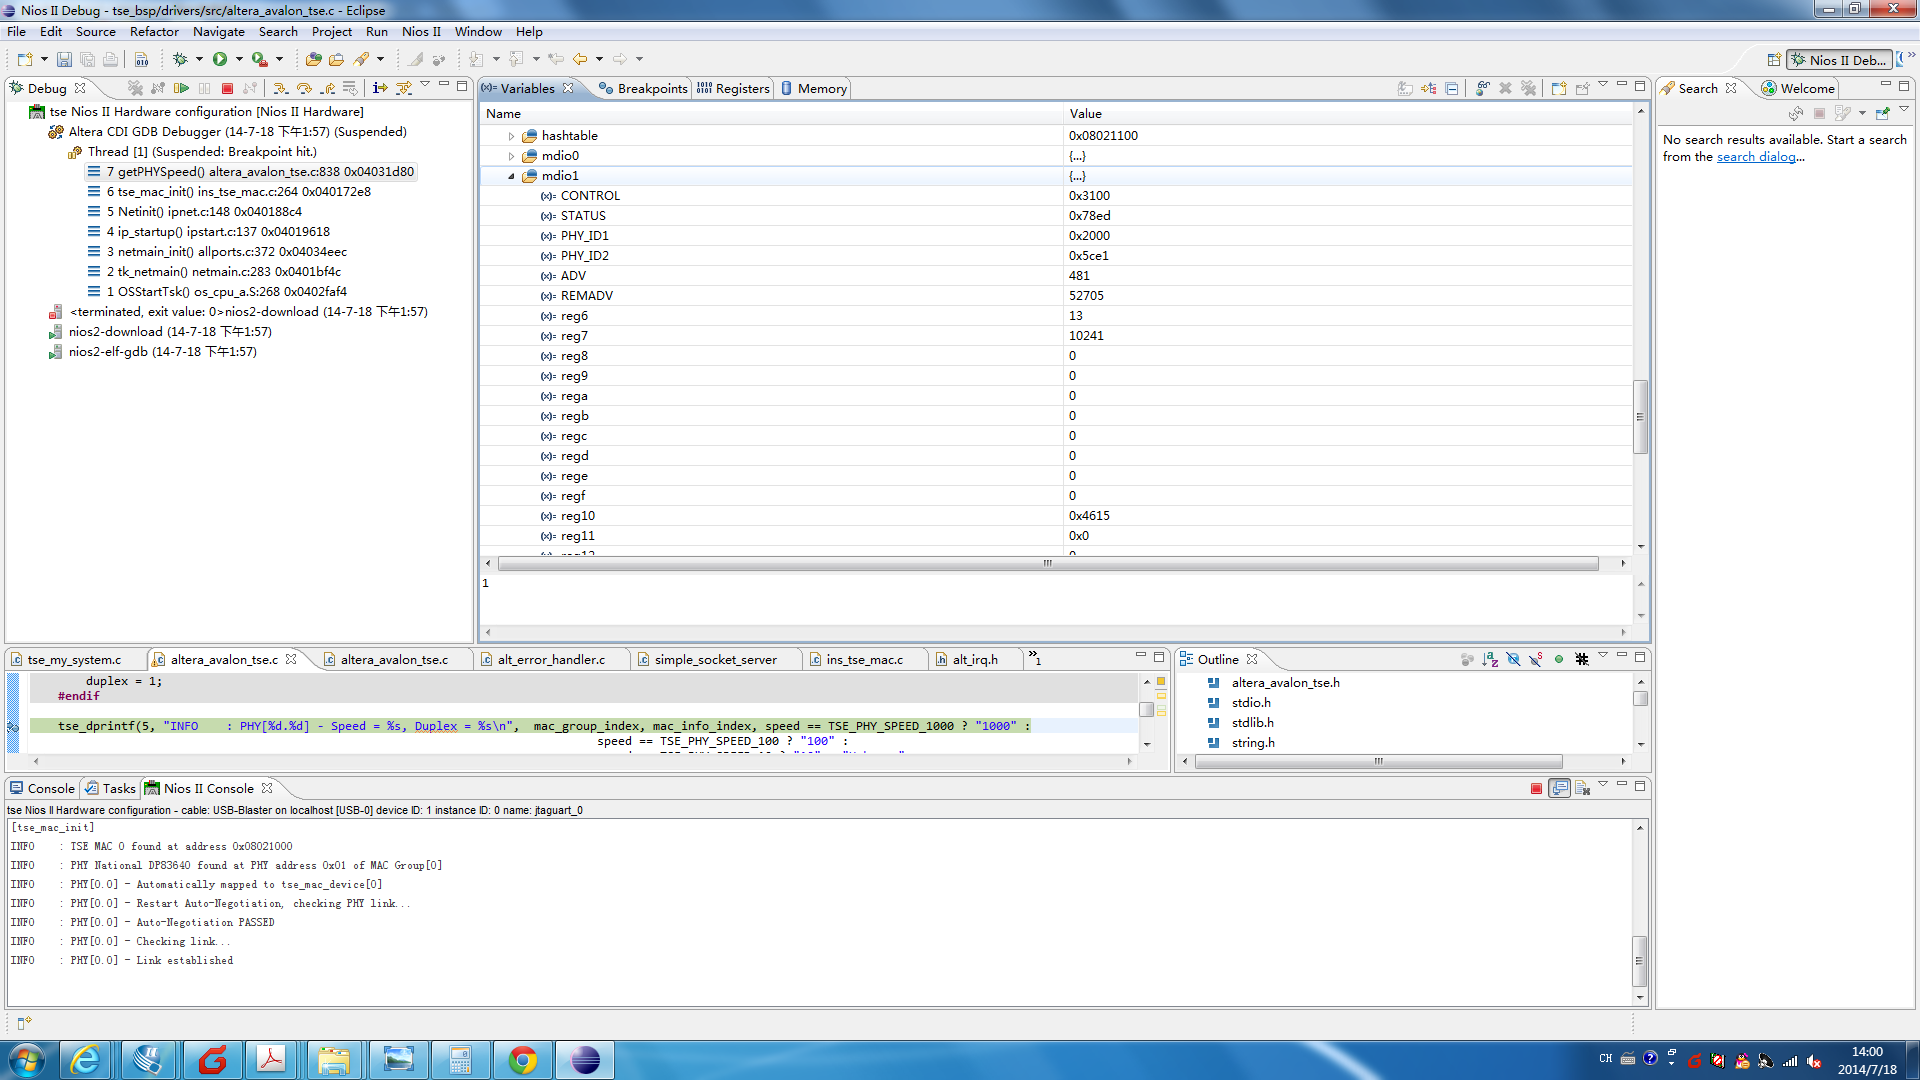The height and width of the screenshot is (1080, 1920).
Task: Toggle Hide Static Members in Outline view
Action: pyautogui.click(x=1536, y=659)
